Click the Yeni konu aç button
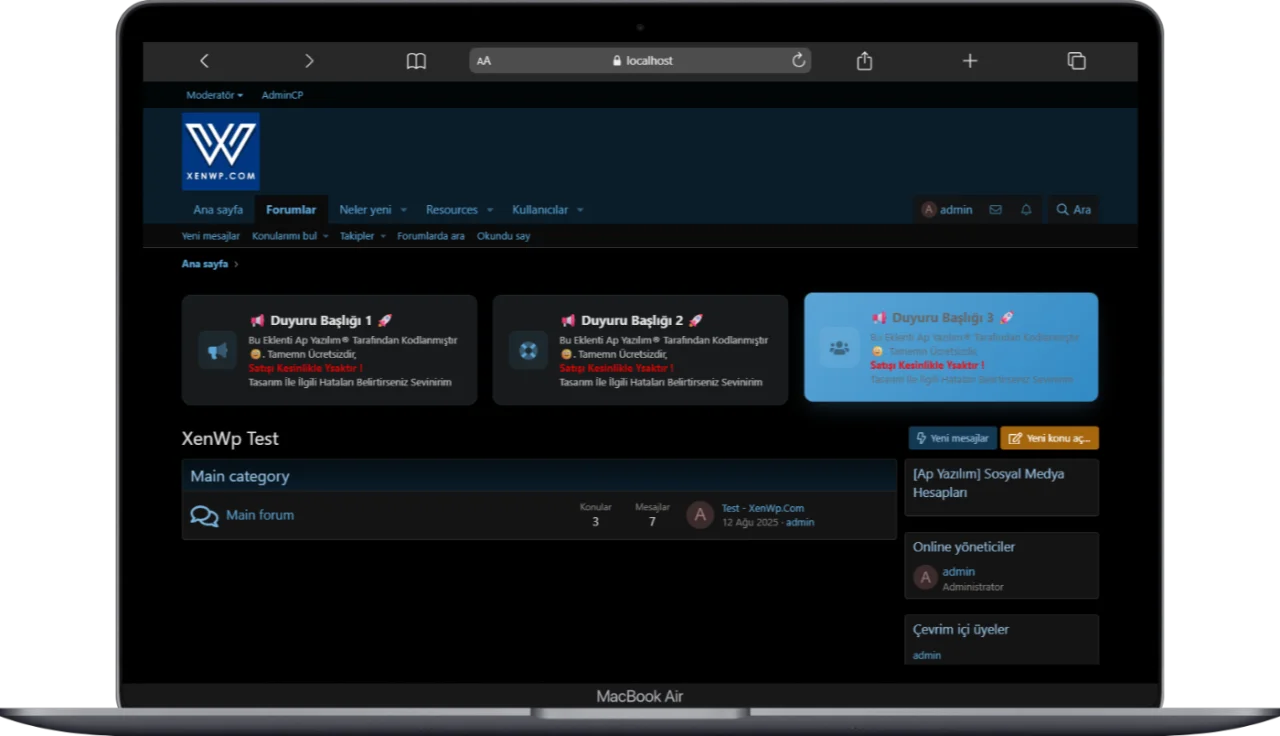Image resolution: width=1280 pixels, height=736 pixels. click(x=1049, y=438)
